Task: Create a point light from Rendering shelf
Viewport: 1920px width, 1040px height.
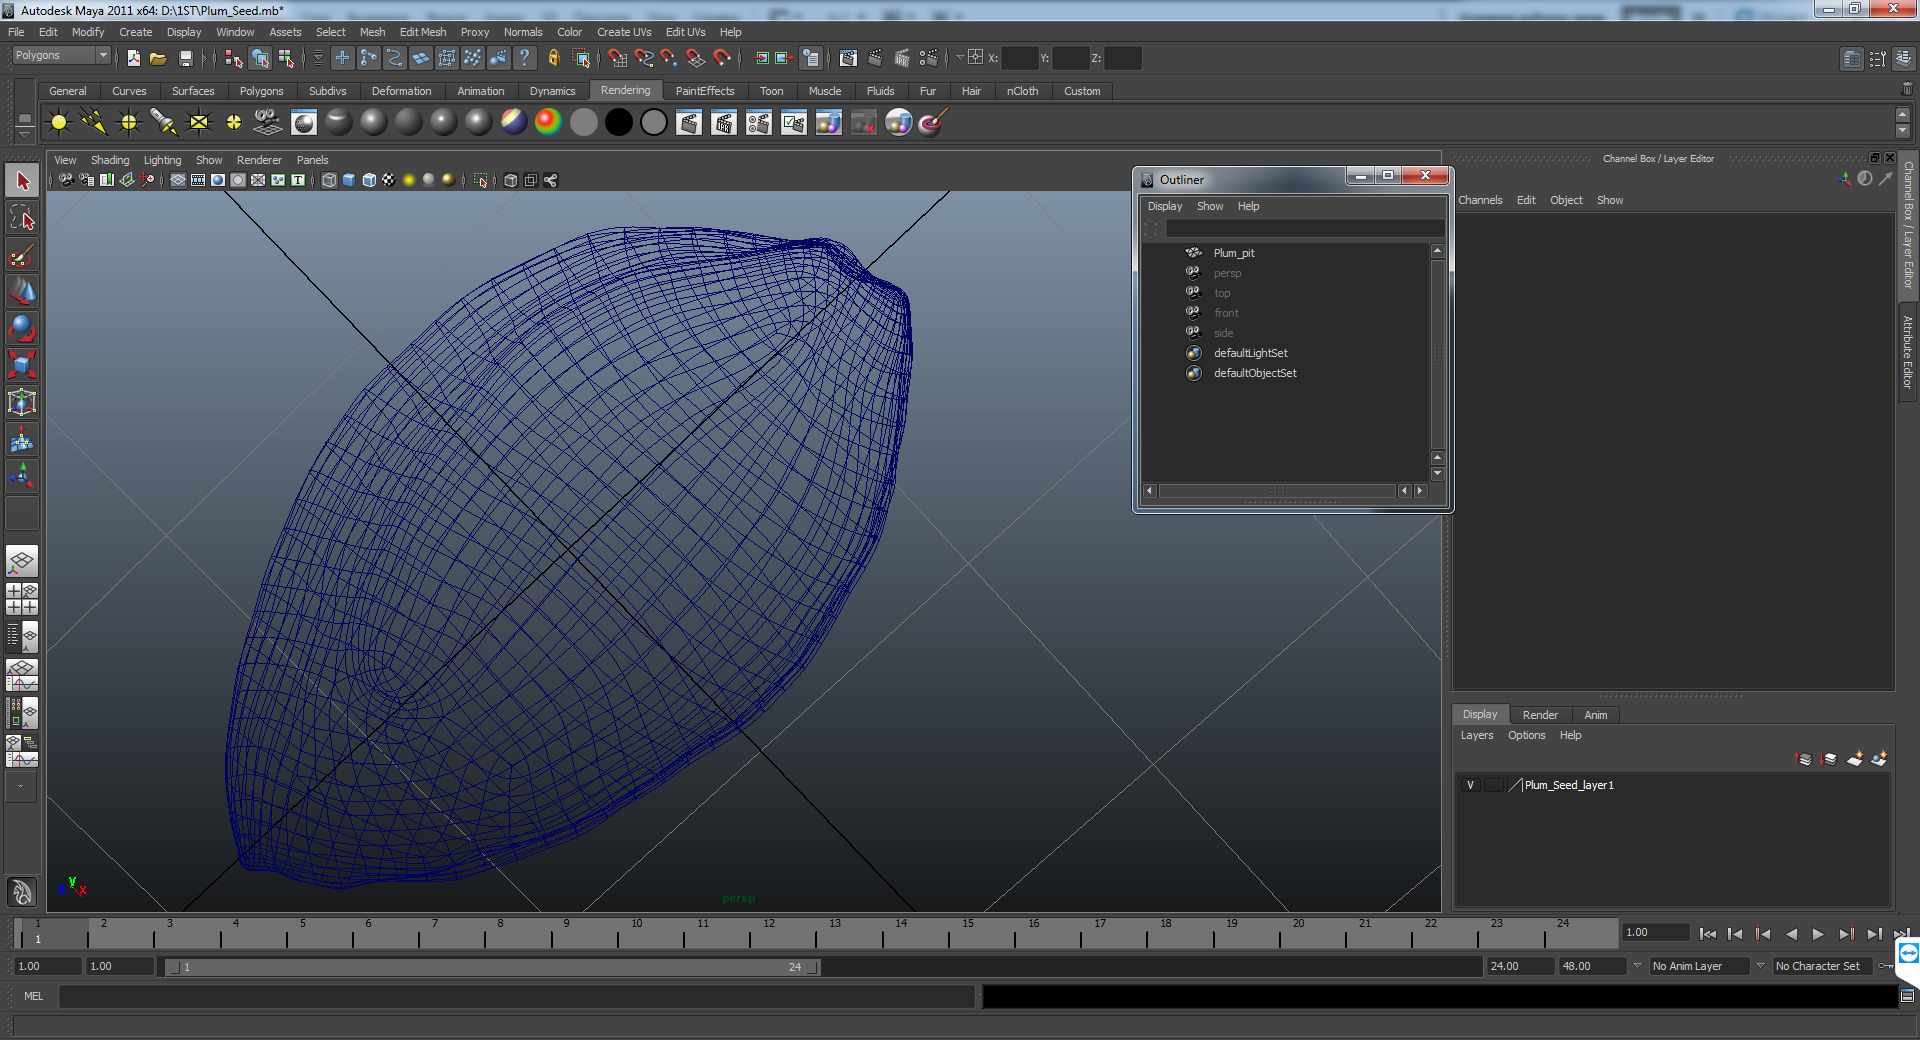Action: coord(129,123)
